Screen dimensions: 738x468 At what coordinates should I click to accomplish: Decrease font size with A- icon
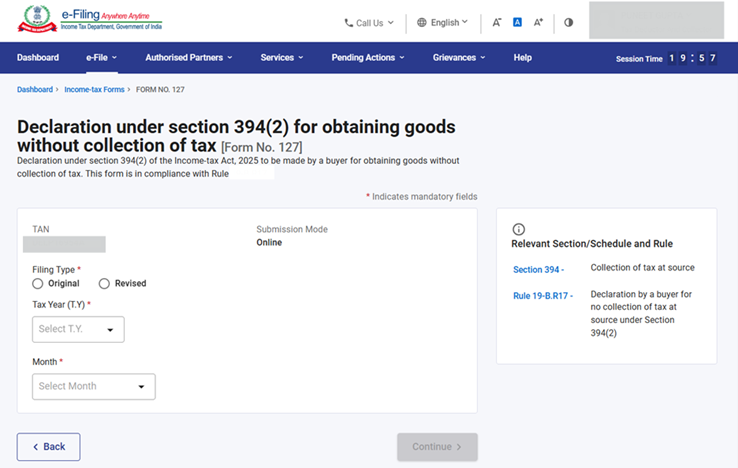tap(496, 22)
